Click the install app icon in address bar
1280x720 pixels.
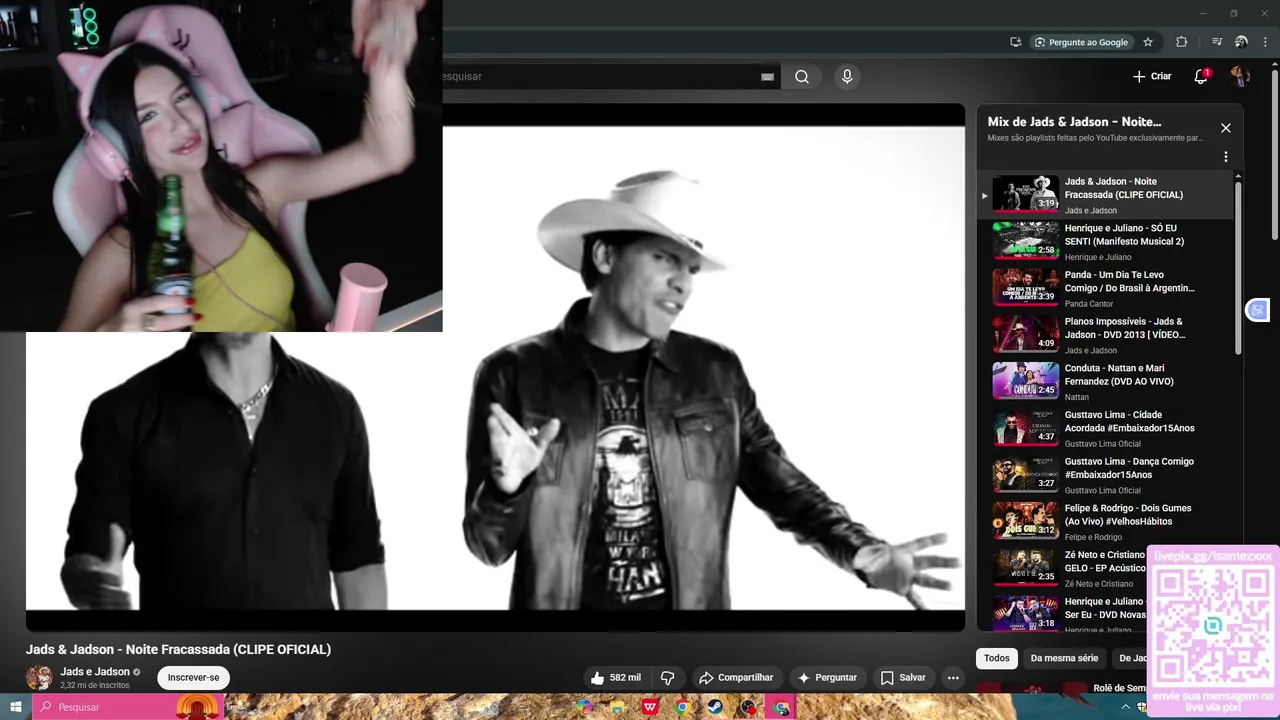click(x=1015, y=42)
